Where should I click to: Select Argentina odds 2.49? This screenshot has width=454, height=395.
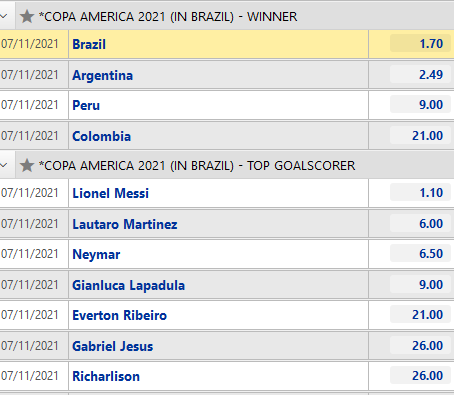(420, 74)
